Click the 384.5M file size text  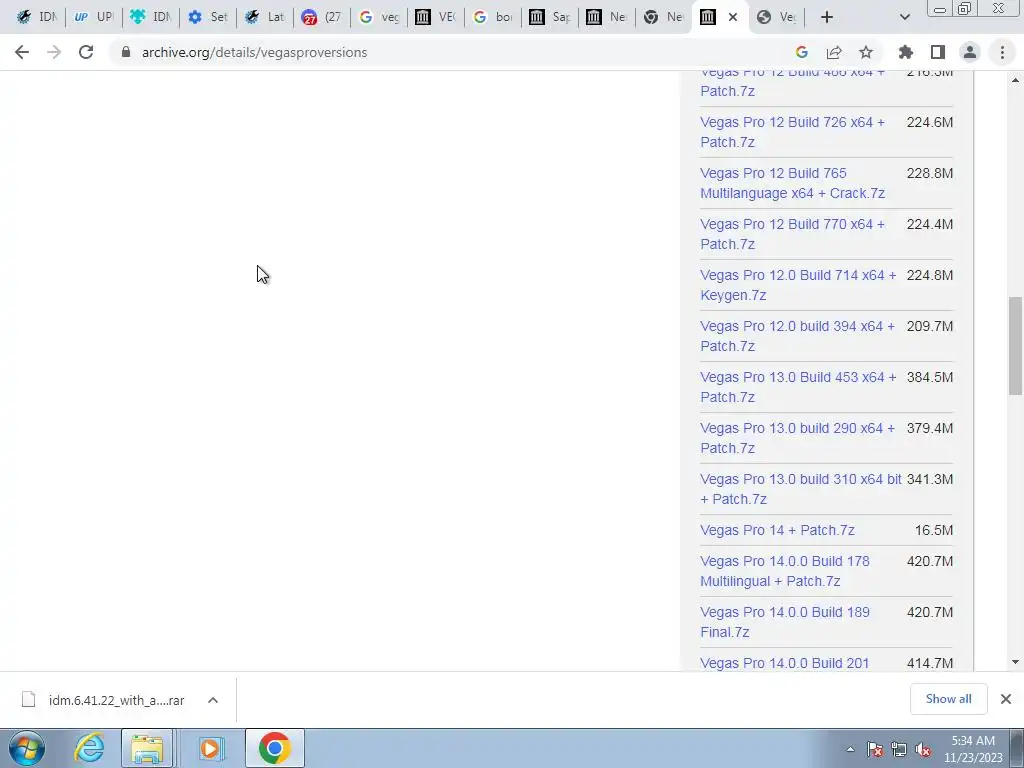(929, 377)
